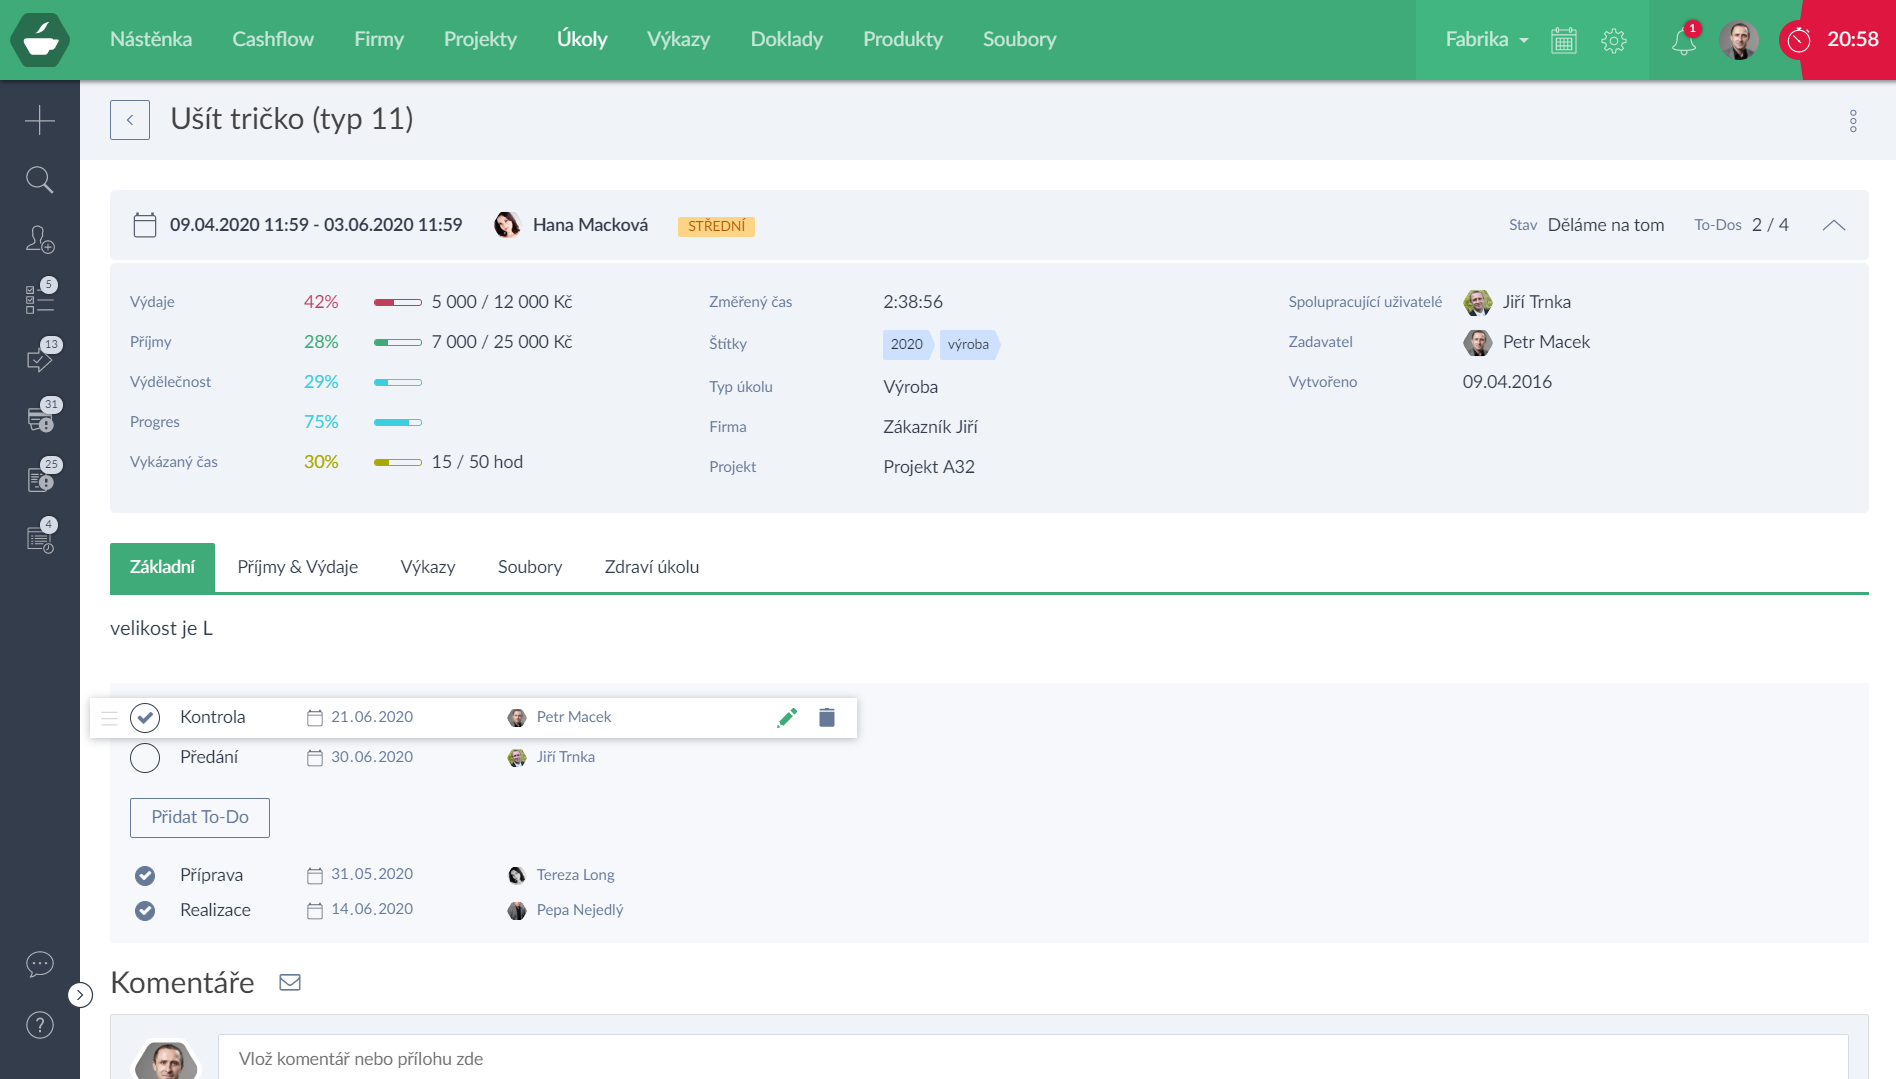Click the search magnifier in sidebar

[40, 180]
